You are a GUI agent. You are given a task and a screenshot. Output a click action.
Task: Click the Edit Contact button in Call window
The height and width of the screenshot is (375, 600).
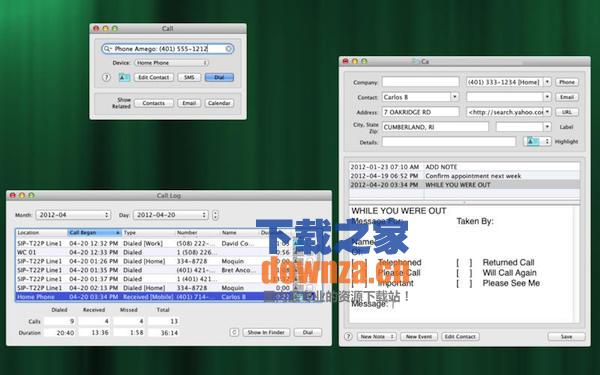click(x=153, y=77)
